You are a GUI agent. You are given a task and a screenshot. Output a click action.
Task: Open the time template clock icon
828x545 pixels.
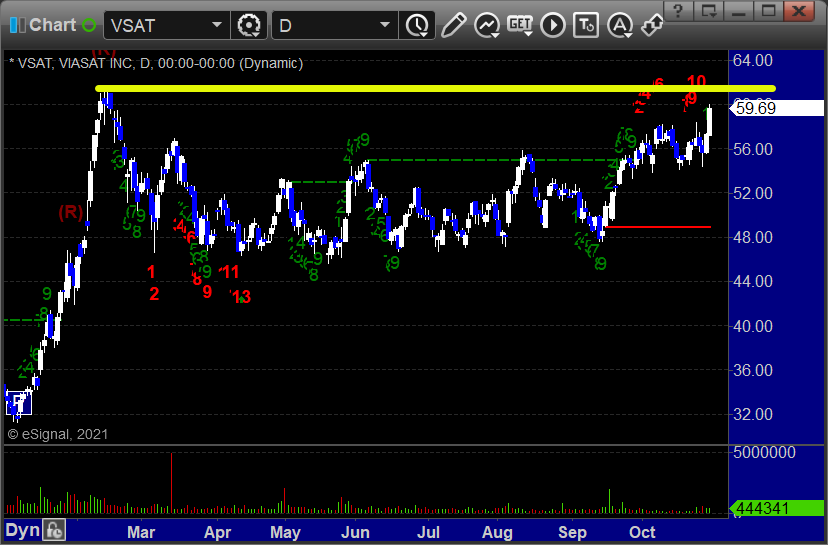coord(417,25)
